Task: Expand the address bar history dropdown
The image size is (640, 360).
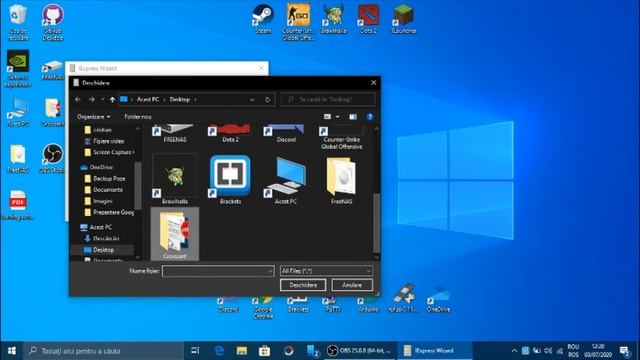Action: click(252, 100)
